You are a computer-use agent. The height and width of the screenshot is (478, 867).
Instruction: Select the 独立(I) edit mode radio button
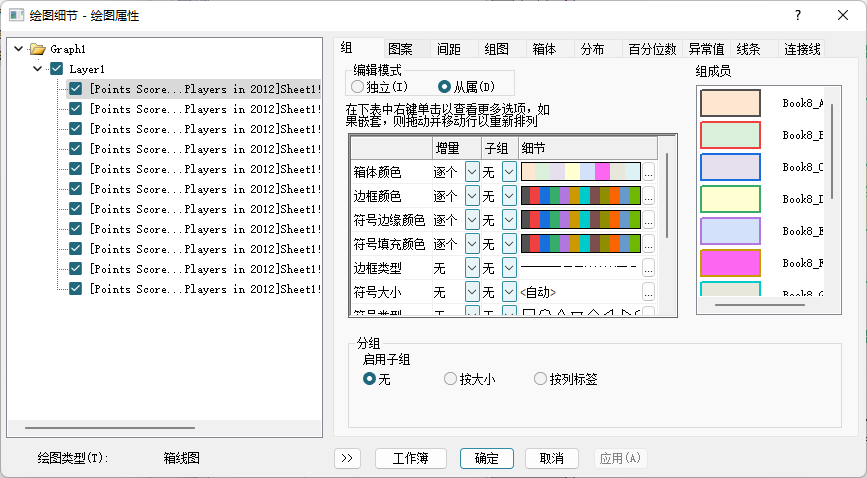[358, 87]
